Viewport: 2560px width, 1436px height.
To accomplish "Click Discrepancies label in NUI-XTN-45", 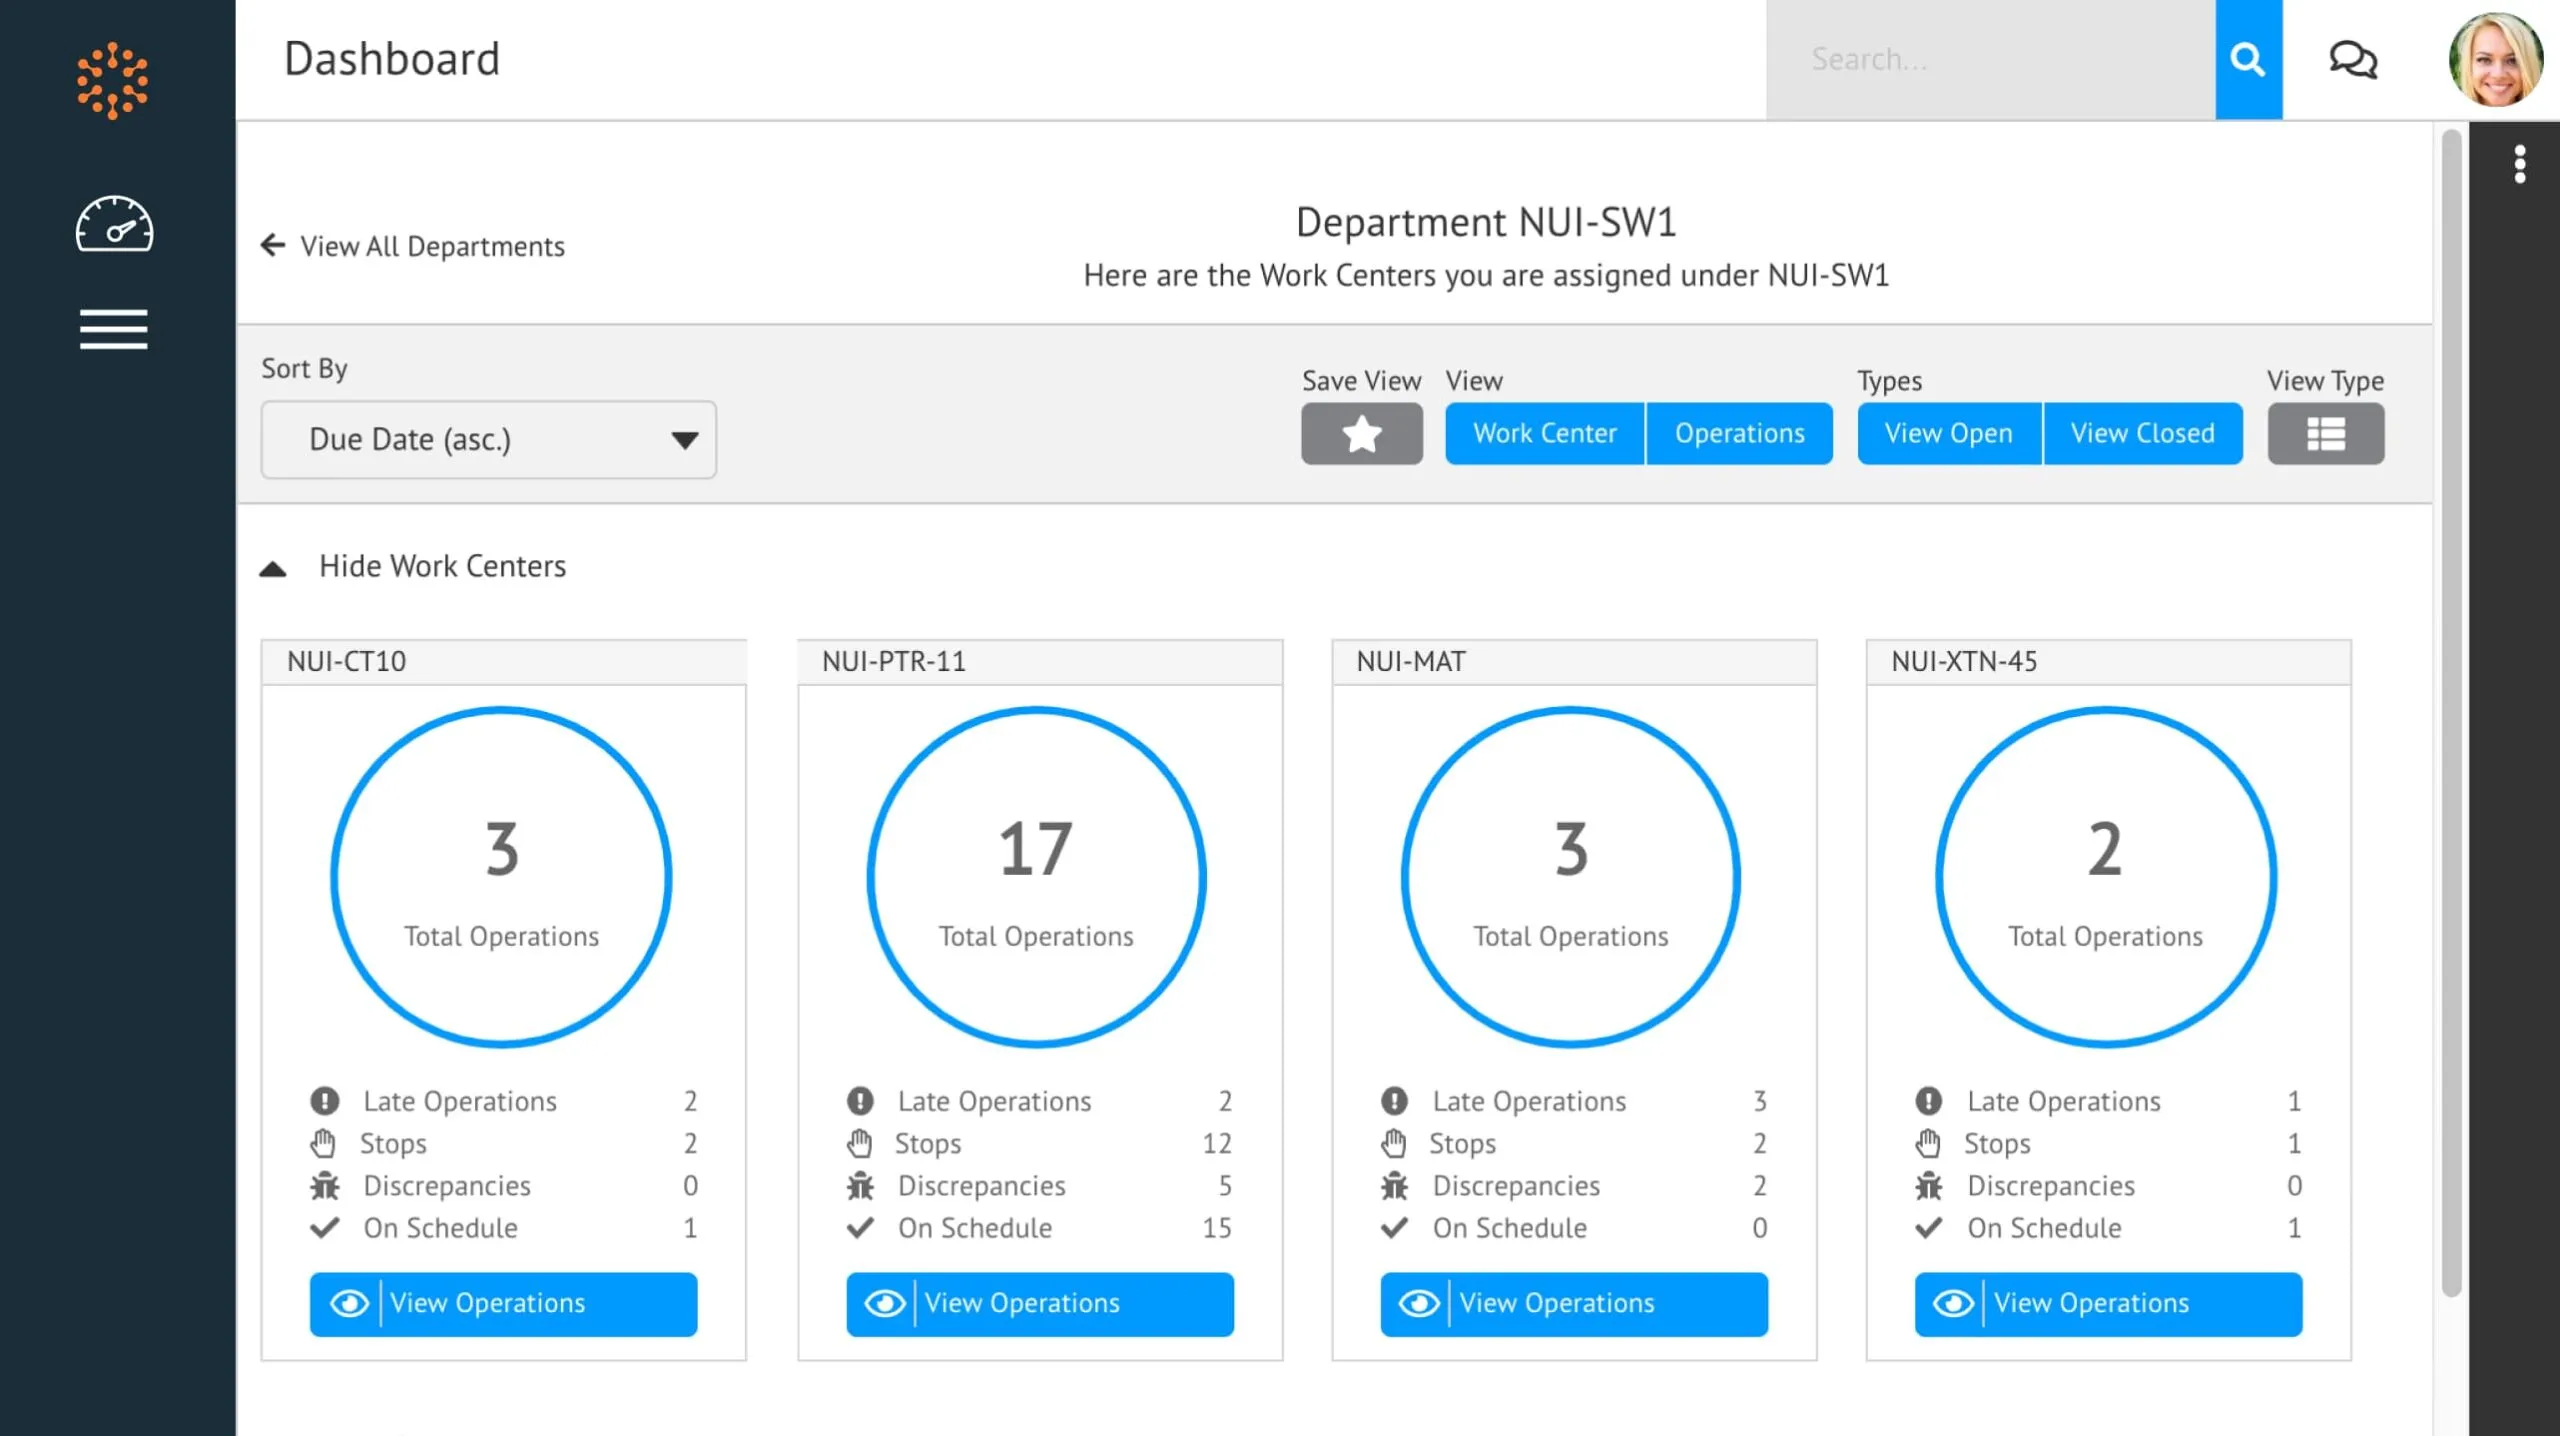I will coord(2051,1186).
